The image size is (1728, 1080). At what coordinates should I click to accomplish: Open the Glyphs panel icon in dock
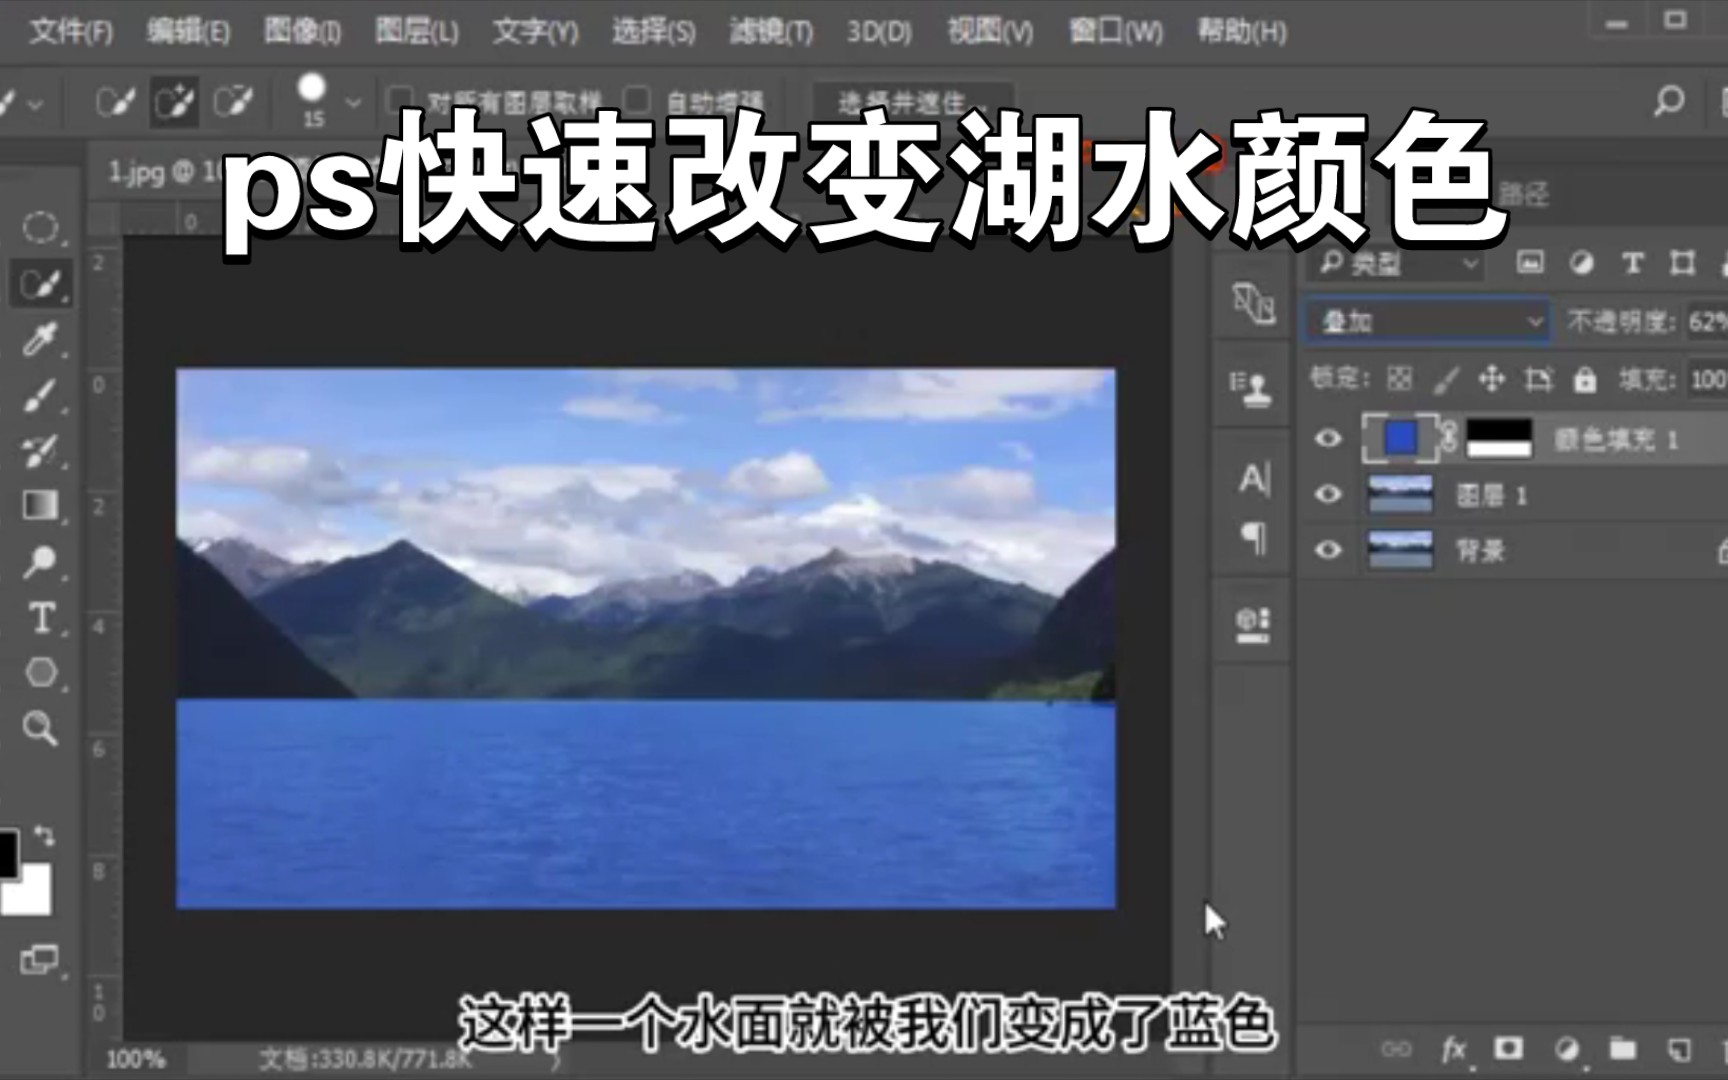click(x=1253, y=624)
